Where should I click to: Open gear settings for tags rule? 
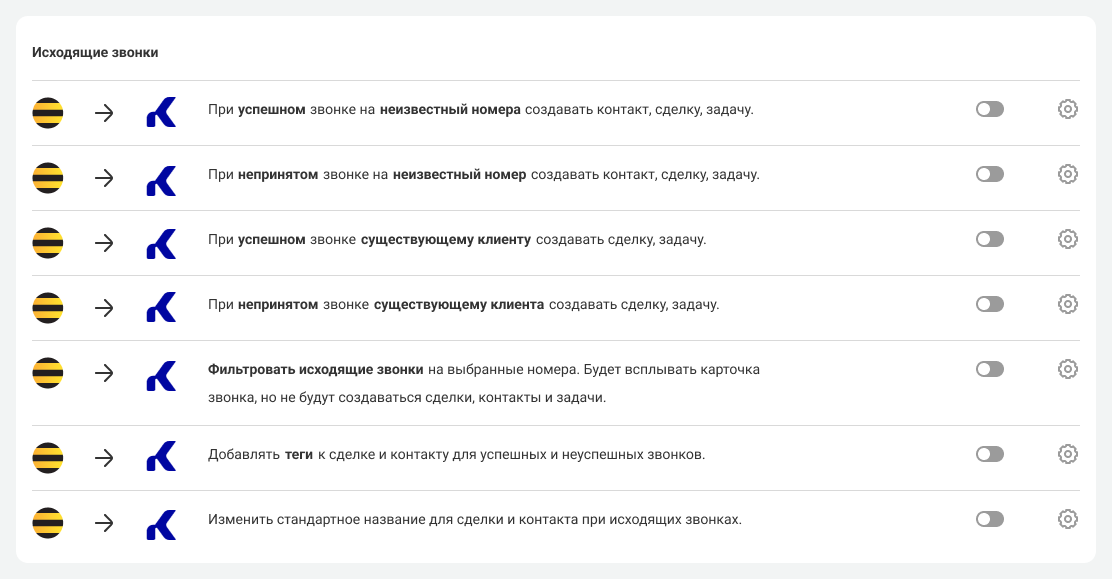point(1067,454)
